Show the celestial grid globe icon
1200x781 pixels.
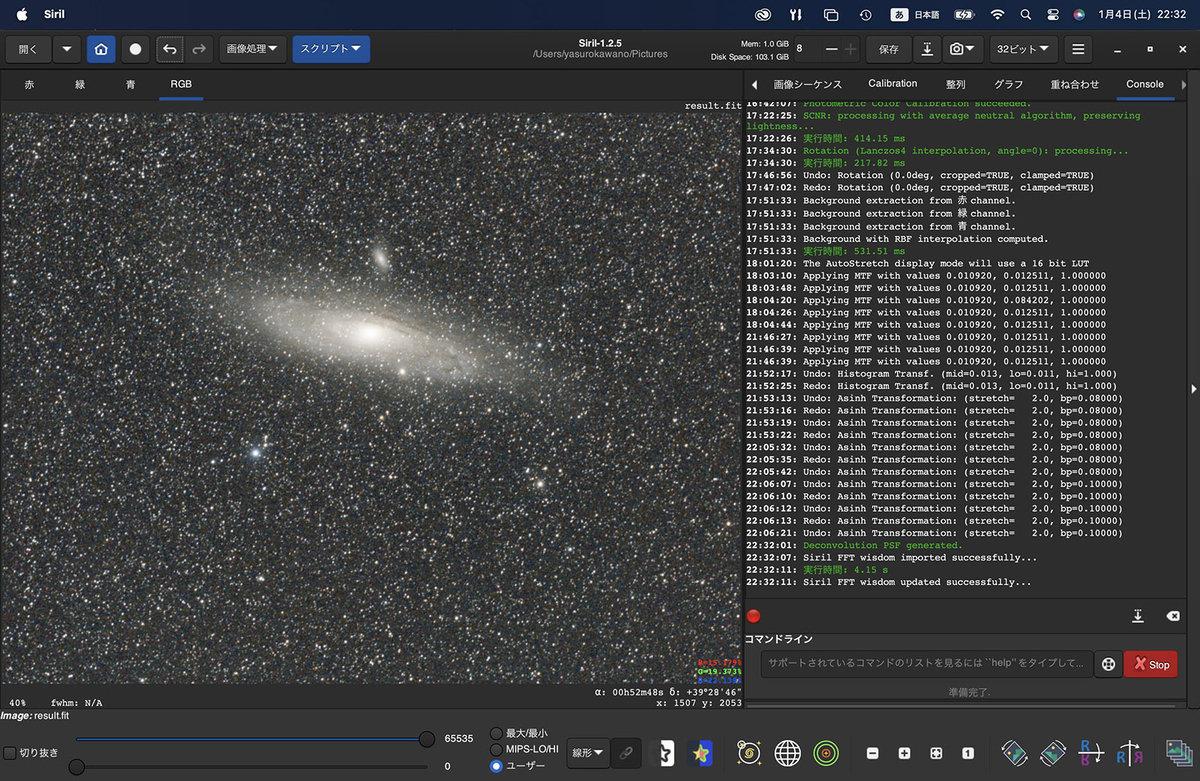click(787, 752)
